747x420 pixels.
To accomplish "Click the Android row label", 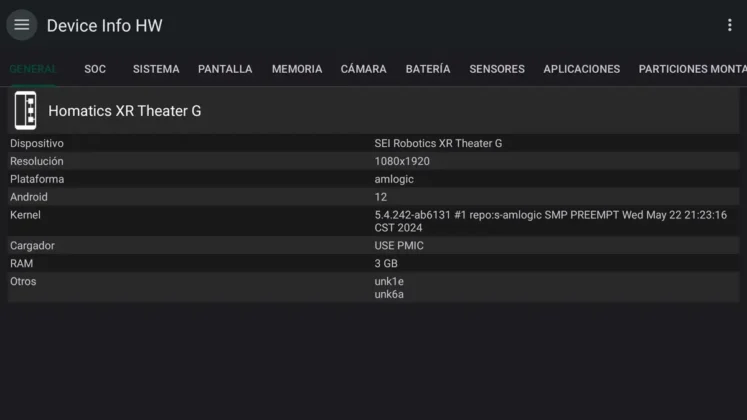I will pyautogui.click(x=29, y=197).
